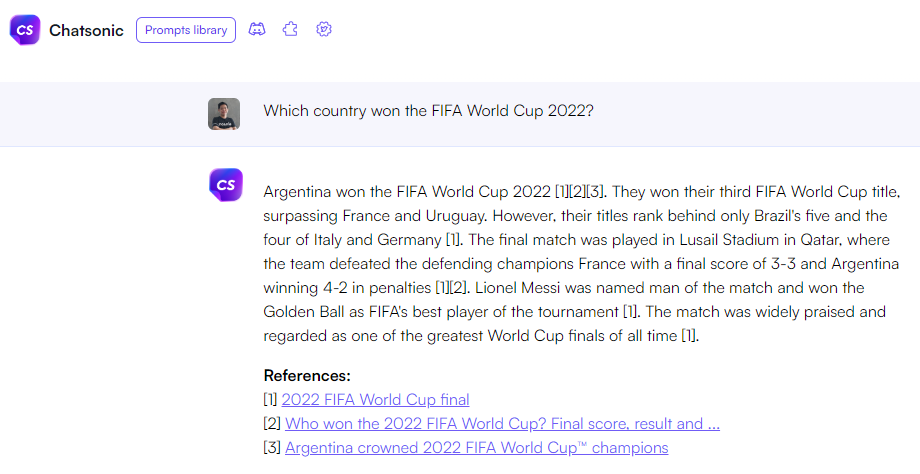Click the final [1] citation after "of all time"
The height and width of the screenshot is (474, 920).
click(689, 336)
